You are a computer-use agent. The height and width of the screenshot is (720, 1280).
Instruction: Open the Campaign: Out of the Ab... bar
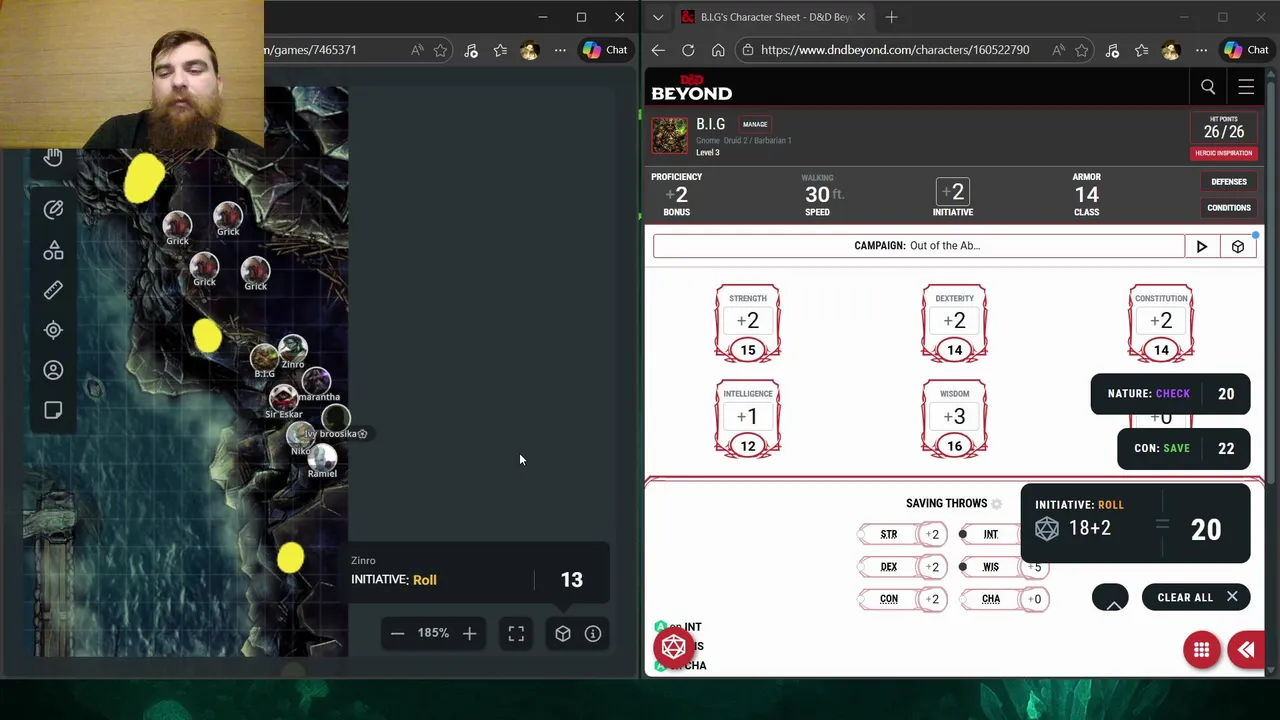point(918,246)
